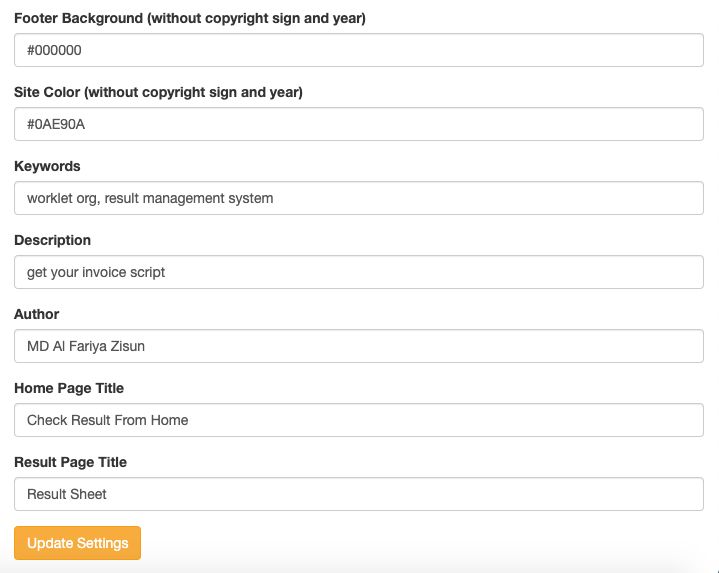Viewport: 719px width, 573px height.
Task: Click the Update Settings button
Action: point(77,543)
